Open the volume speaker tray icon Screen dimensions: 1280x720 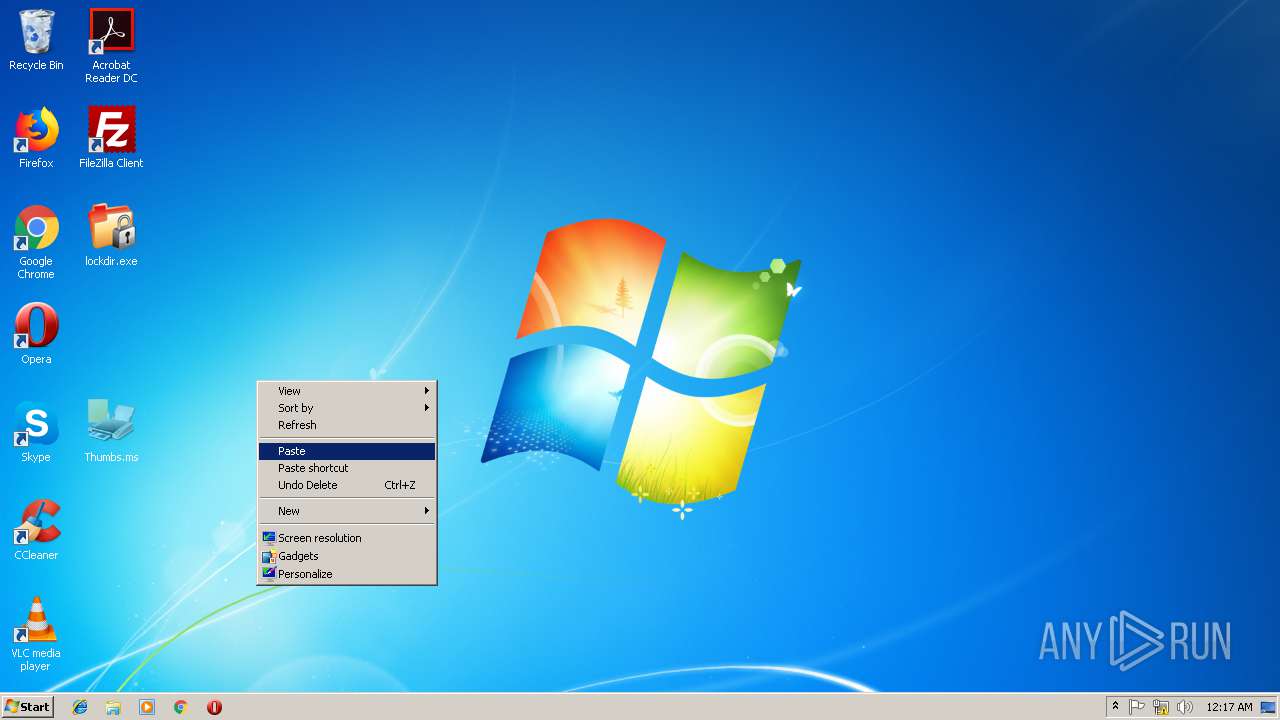[x=1185, y=707]
